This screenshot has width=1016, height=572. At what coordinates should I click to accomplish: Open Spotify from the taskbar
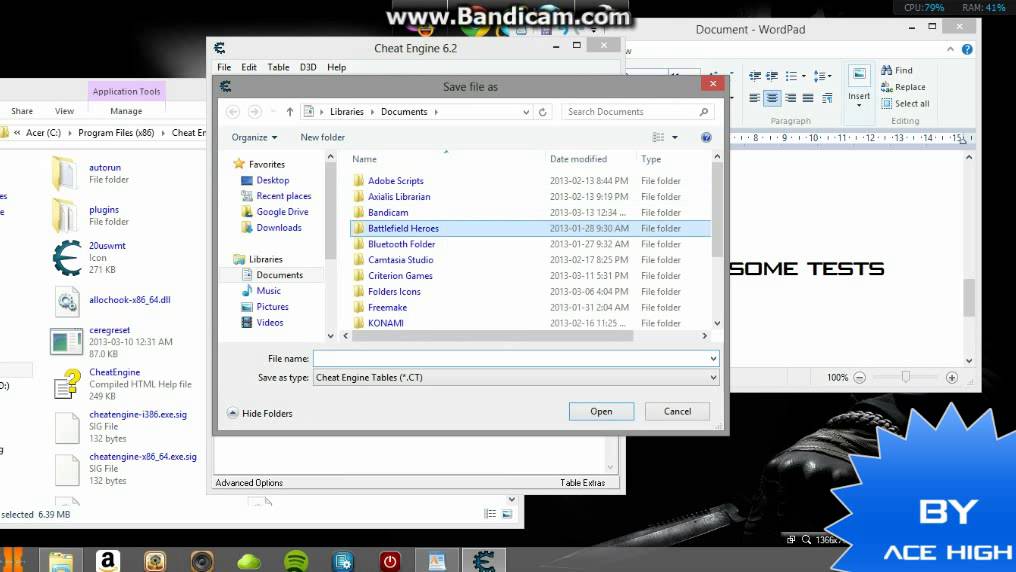tap(296, 561)
